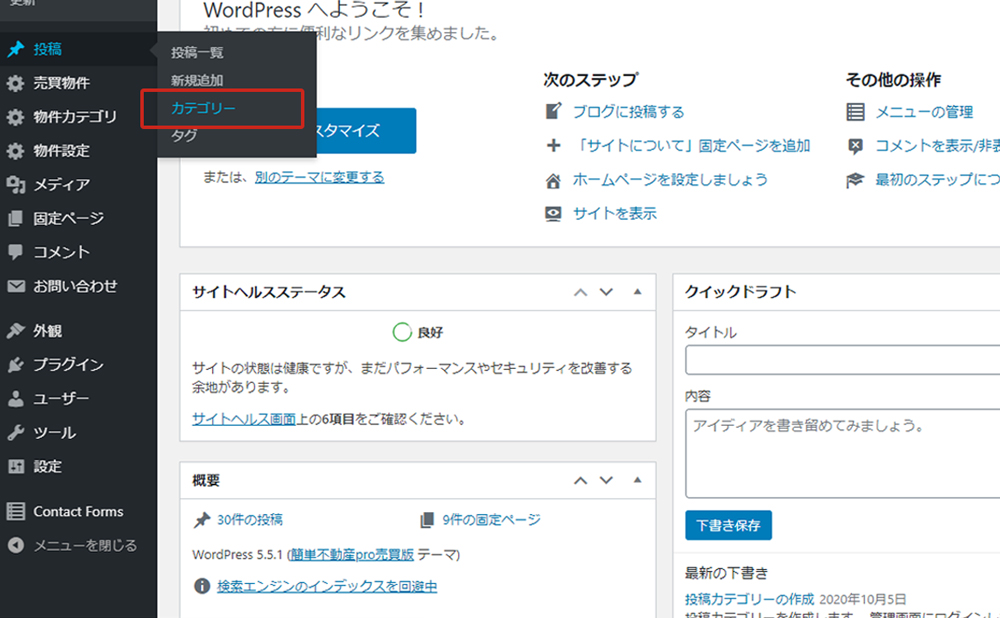The width and height of the screenshot is (1000, 618).
Task: Click the paintbrush icon for 外観
Action: [x=15, y=331]
